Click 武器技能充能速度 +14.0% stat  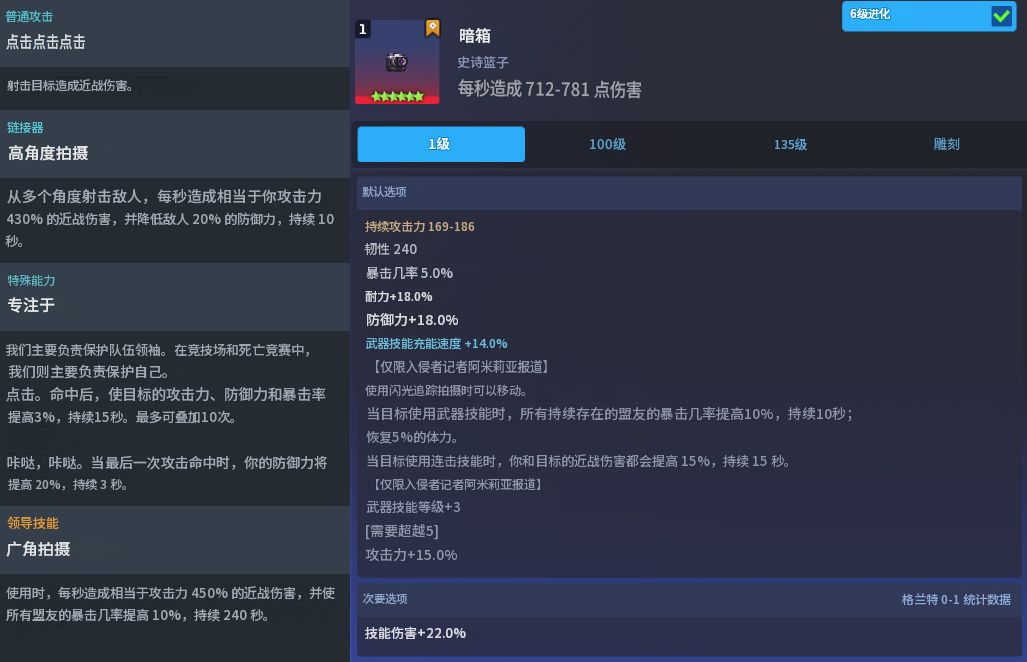click(436, 343)
